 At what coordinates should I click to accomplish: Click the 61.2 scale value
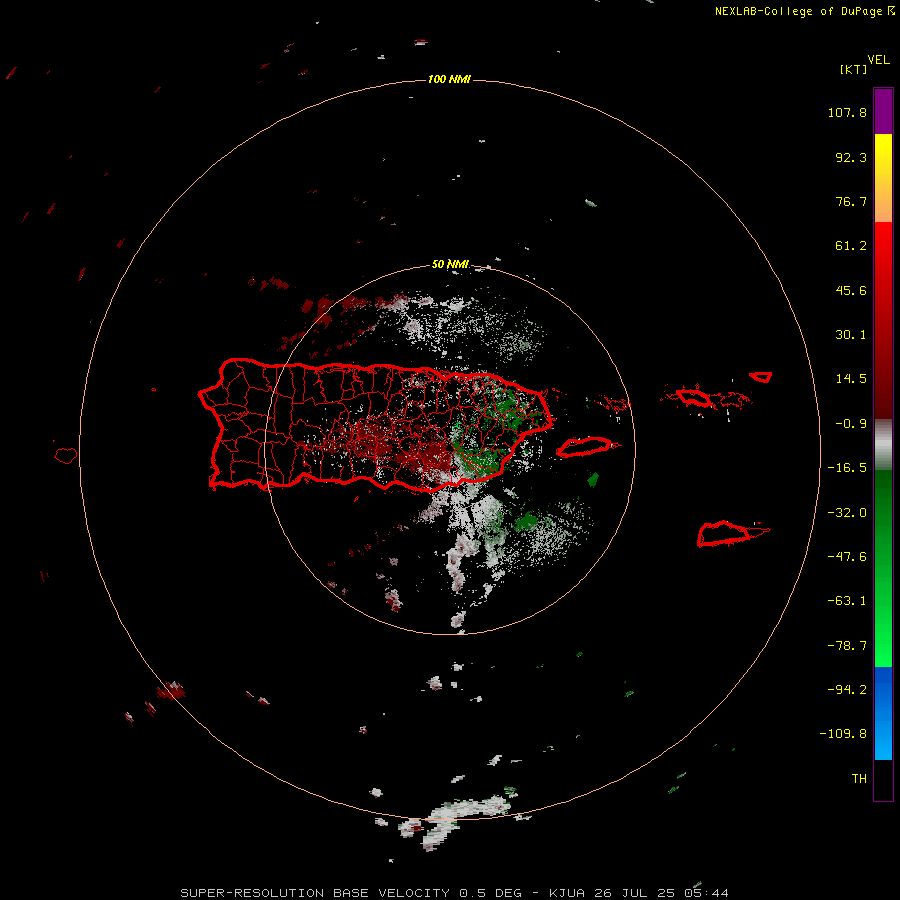tap(851, 246)
